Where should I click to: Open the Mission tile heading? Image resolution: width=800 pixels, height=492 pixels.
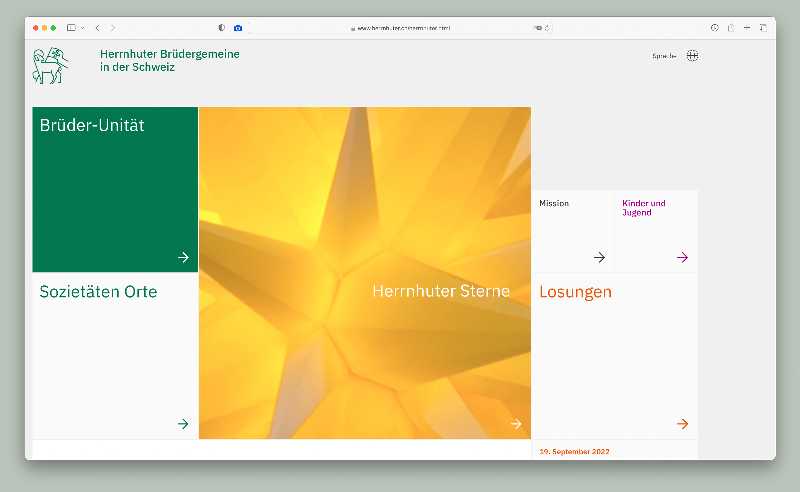pyautogui.click(x=554, y=203)
